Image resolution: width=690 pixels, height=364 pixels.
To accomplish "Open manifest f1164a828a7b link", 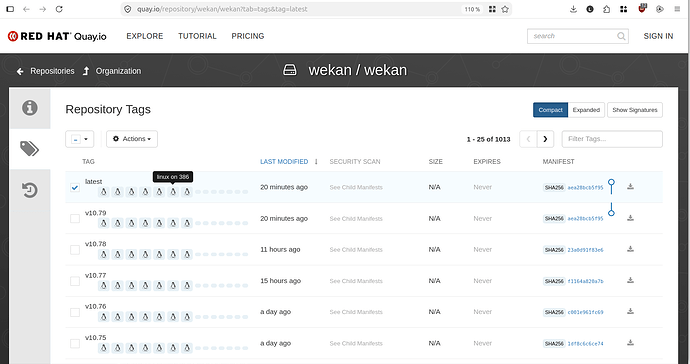I will 585,281.
